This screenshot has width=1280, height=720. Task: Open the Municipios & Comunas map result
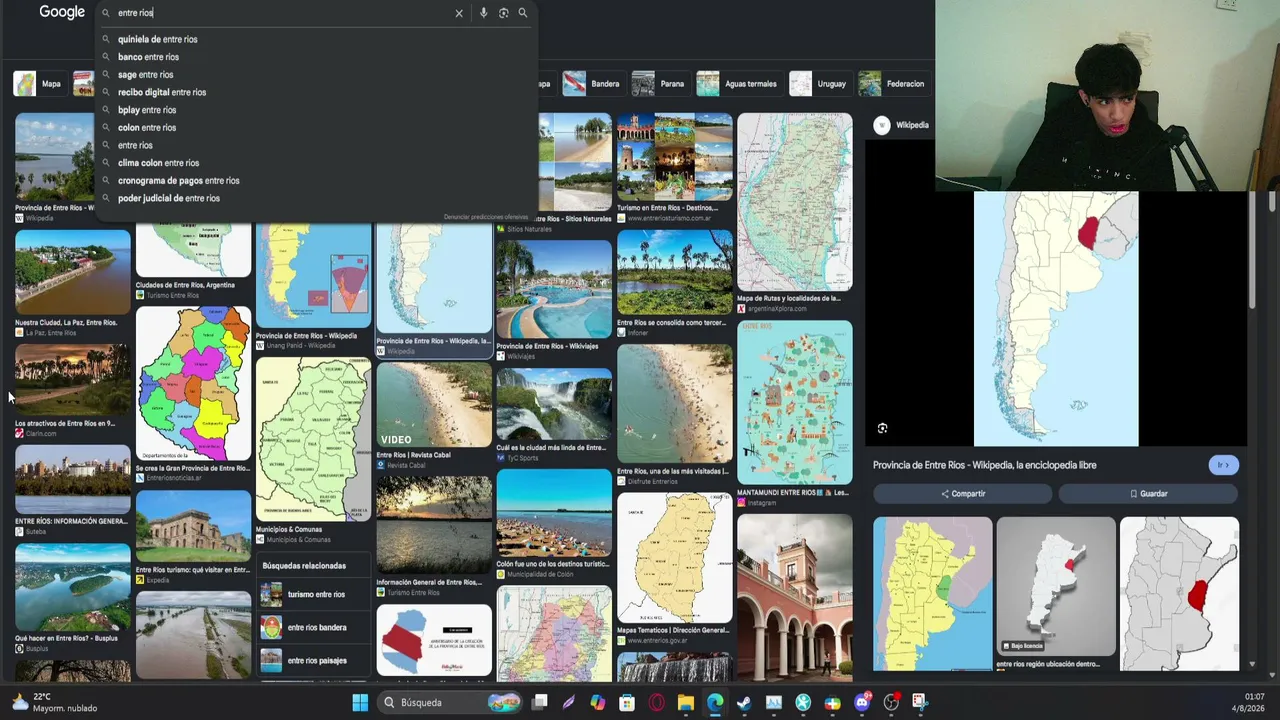(x=313, y=440)
